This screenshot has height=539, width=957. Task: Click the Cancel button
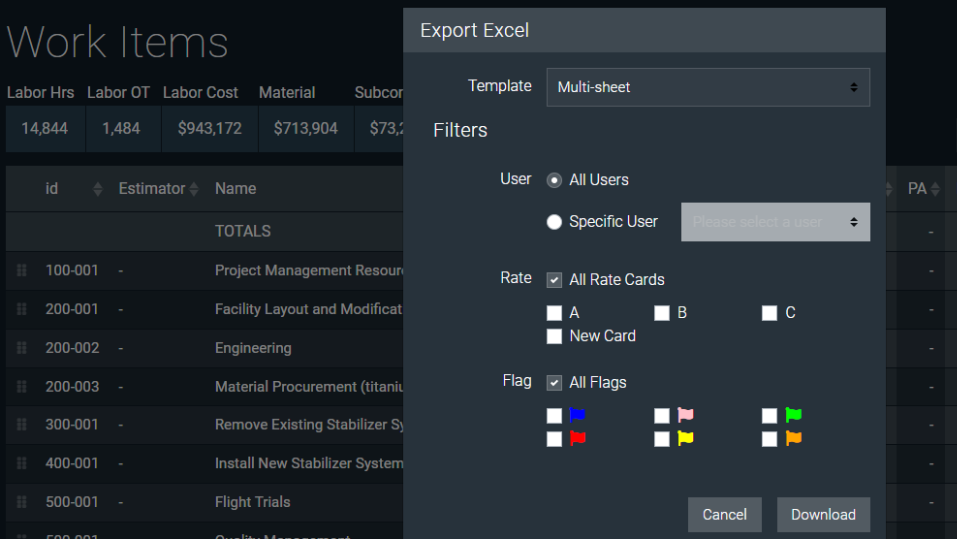point(724,515)
